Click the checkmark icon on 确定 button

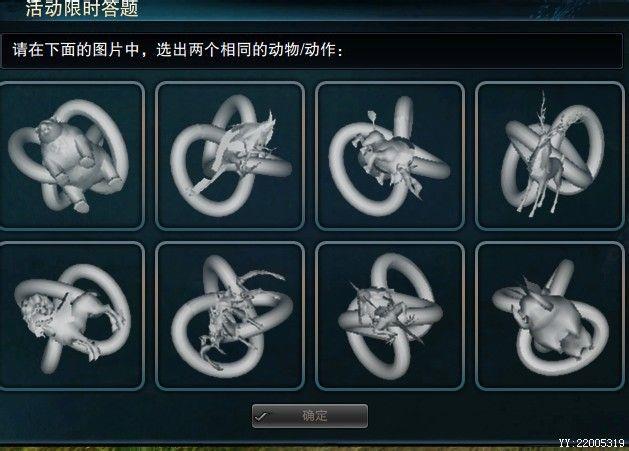[x=261, y=416]
